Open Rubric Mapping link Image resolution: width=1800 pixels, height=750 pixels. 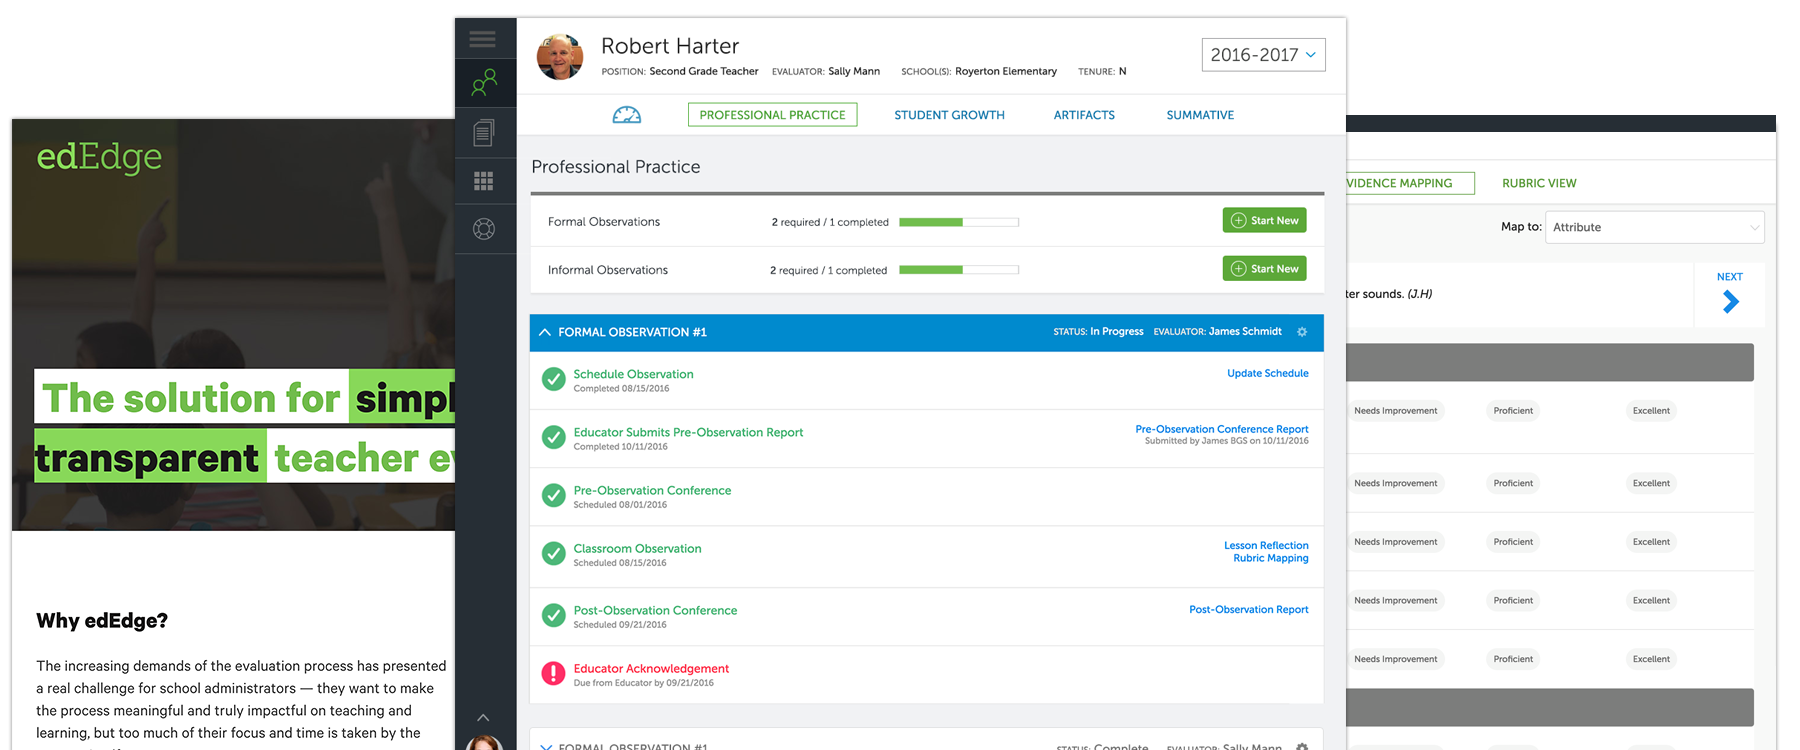[x=1271, y=558]
